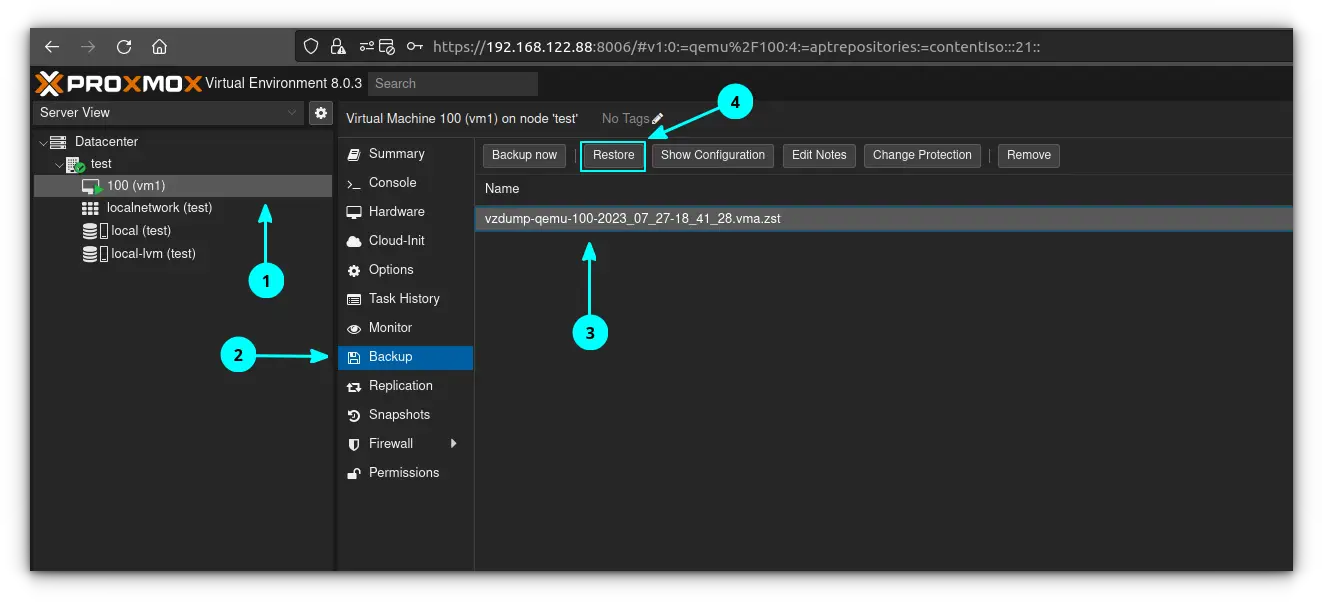Expand the Firewall submenu arrow
The width and height of the screenshot is (1323, 603).
[454, 444]
